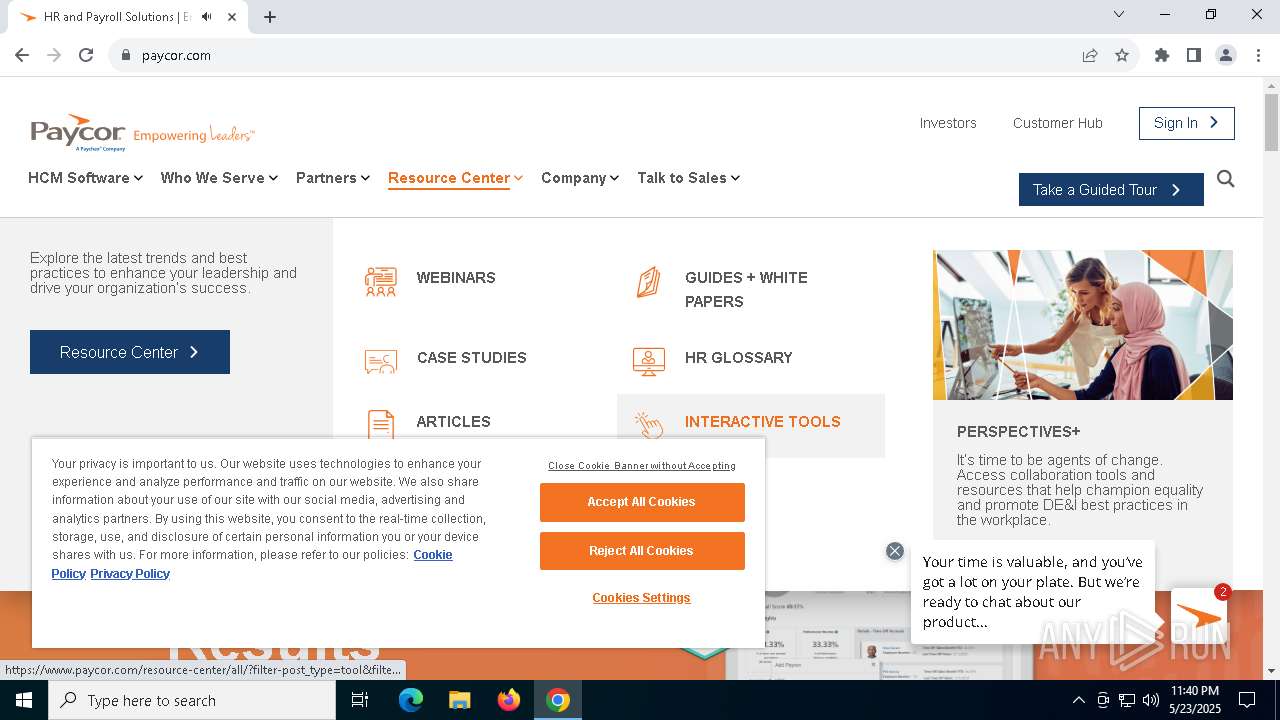Open the Articles menu item
The width and height of the screenshot is (1280, 720).
(x=453, y=422)
